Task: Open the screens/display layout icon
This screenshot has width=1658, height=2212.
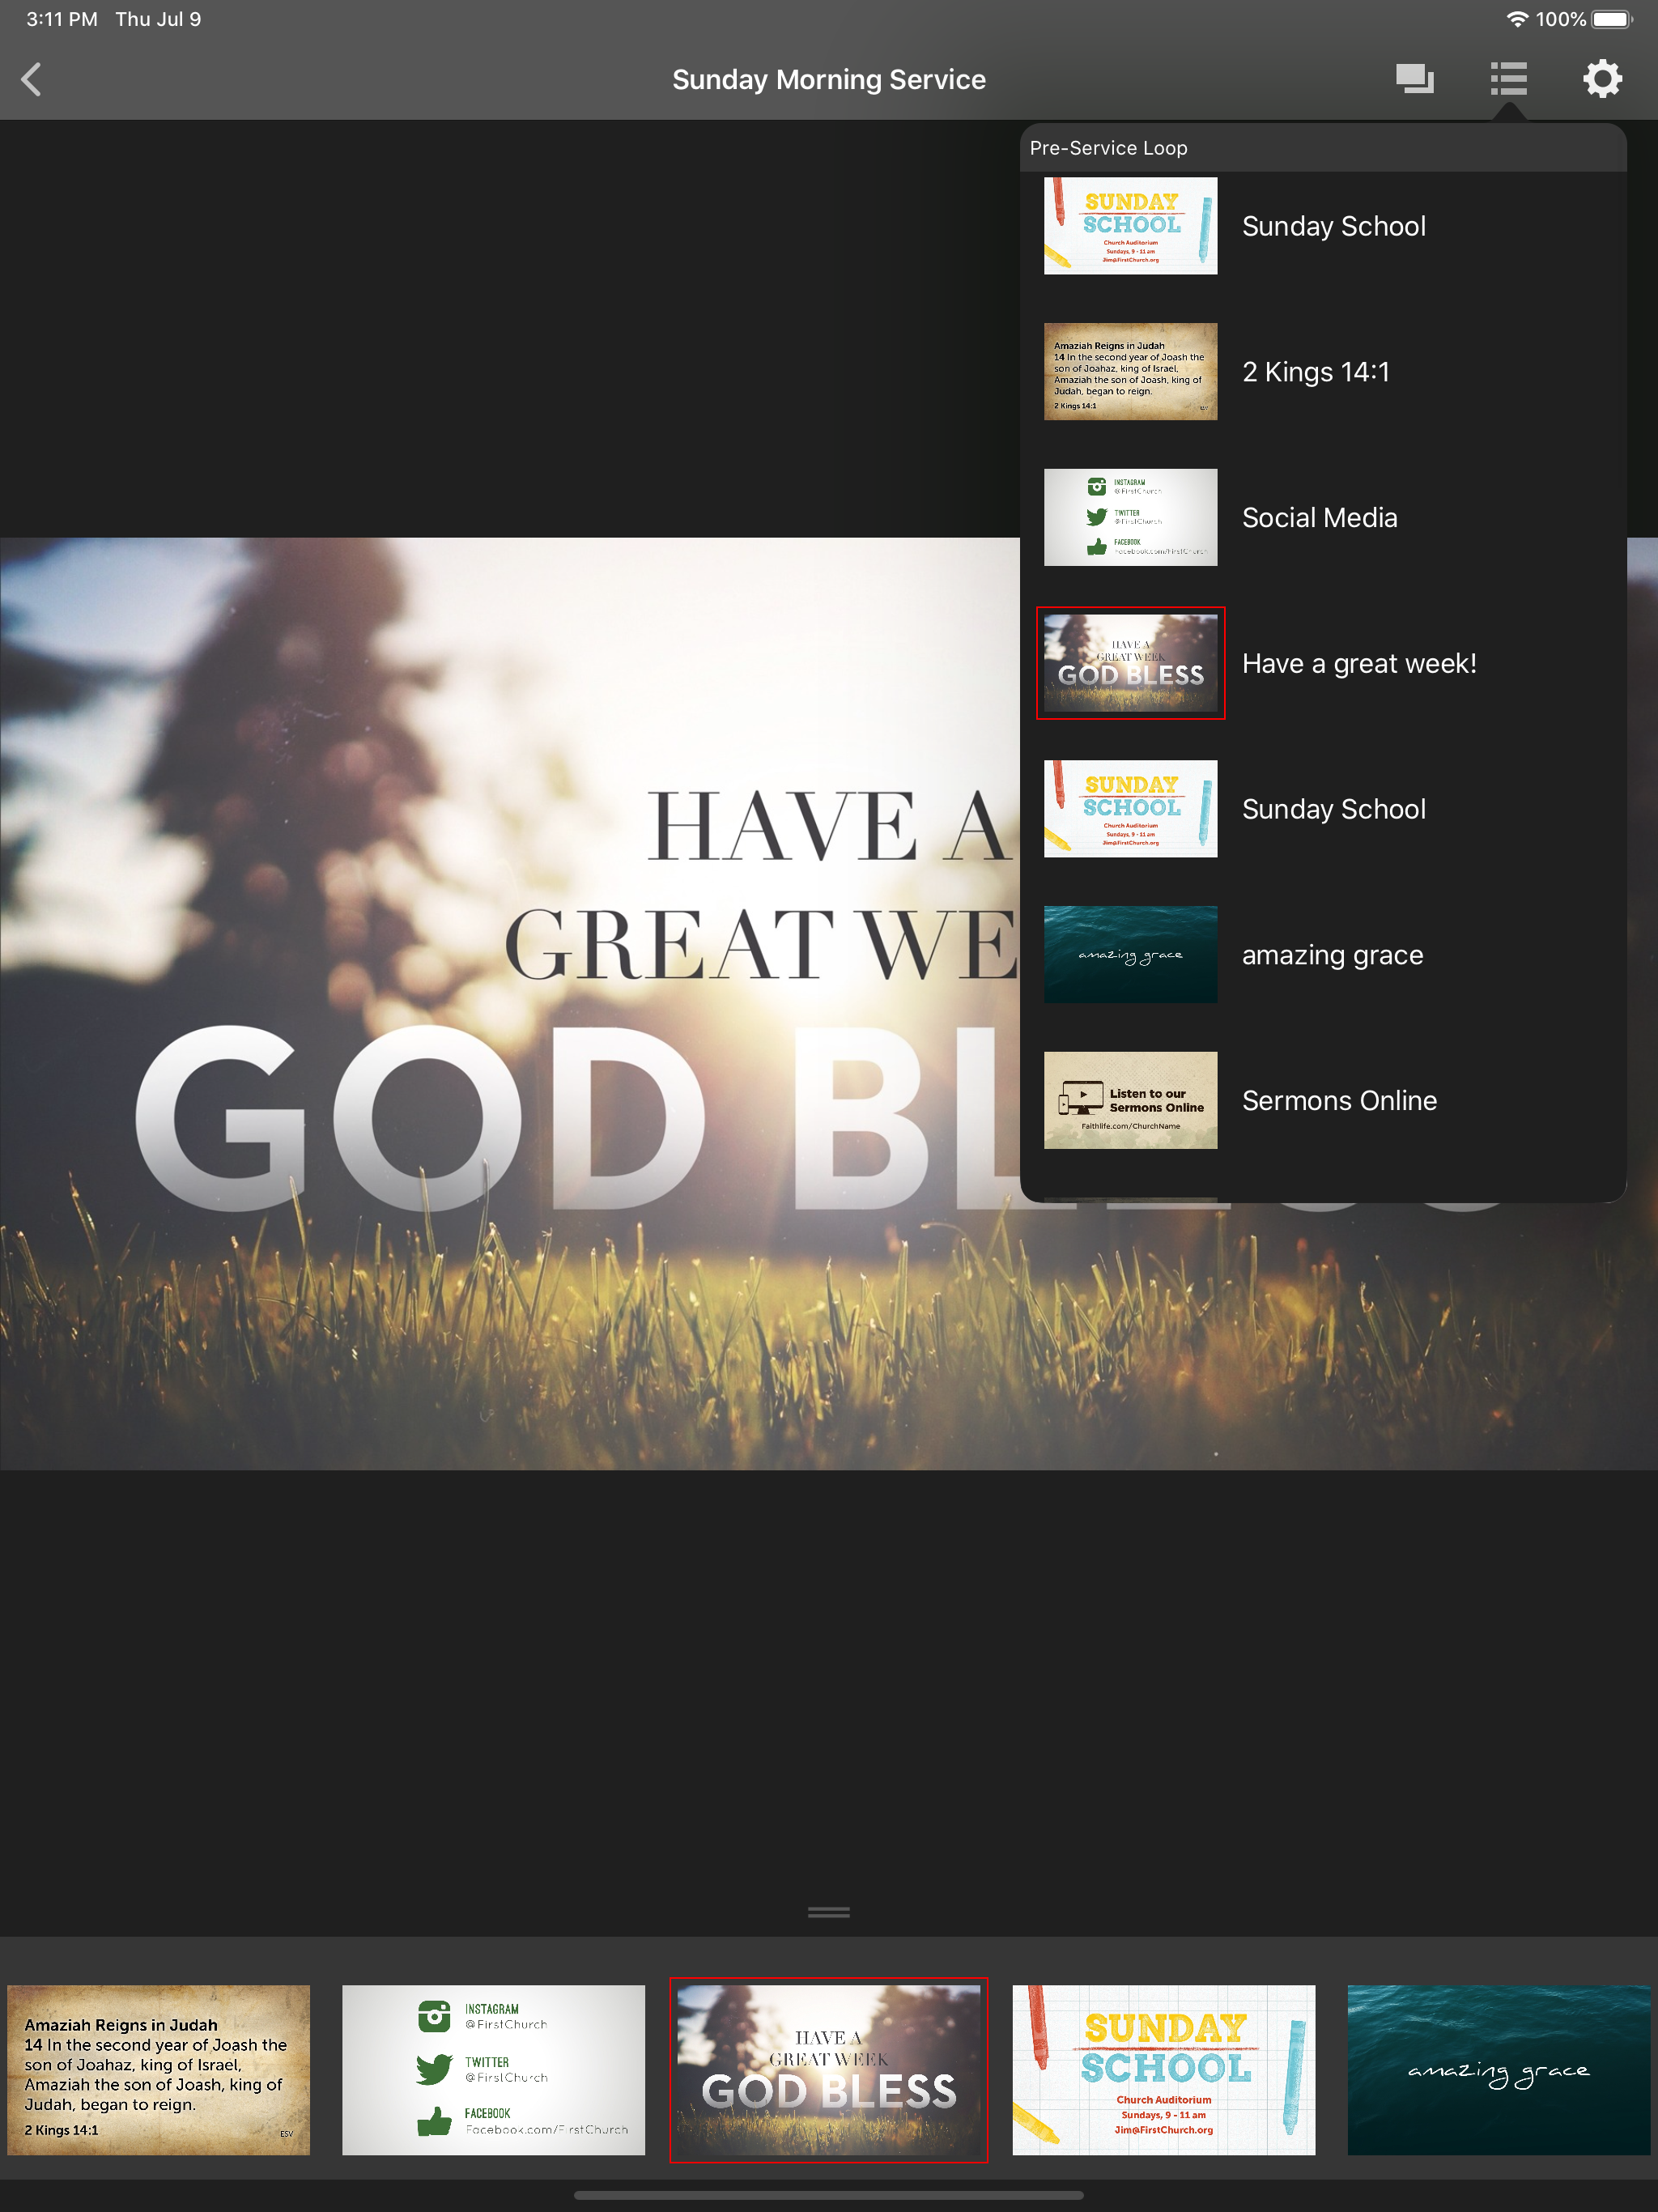Action: point(1414,79)
